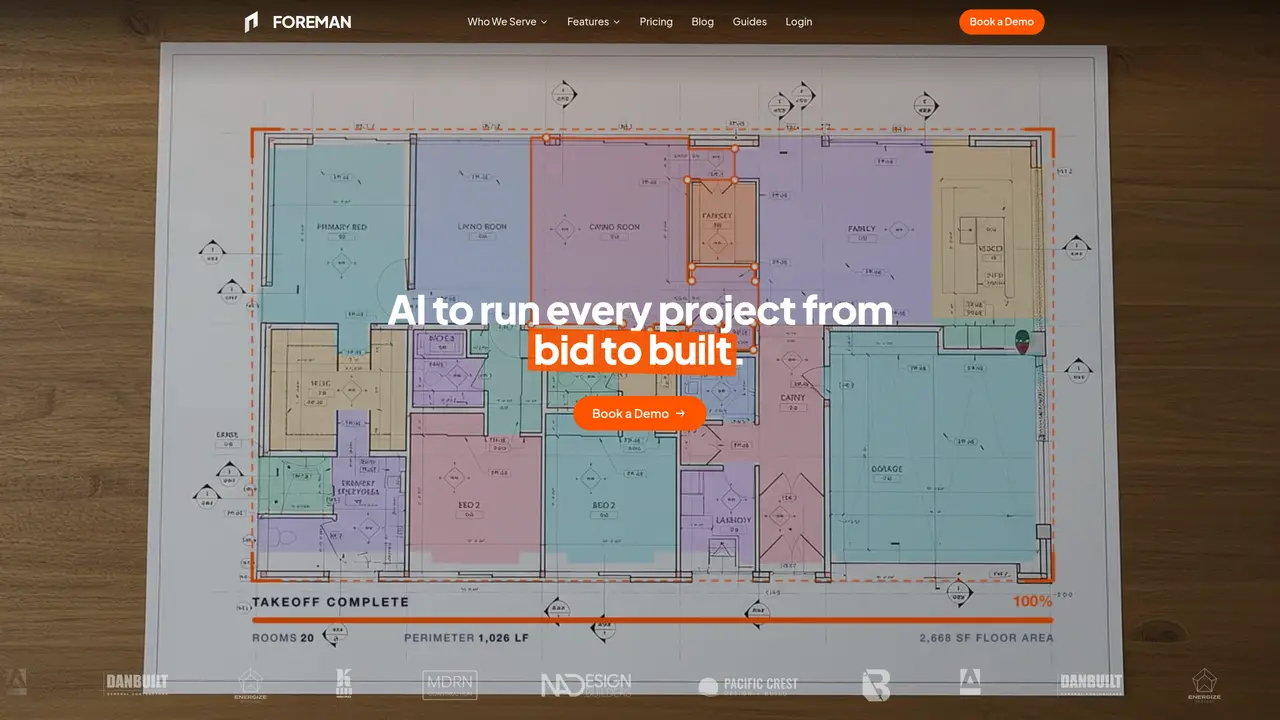Expand the Who We Serve menu
The width and height of the screenshot is (1280, 720).
507,22
